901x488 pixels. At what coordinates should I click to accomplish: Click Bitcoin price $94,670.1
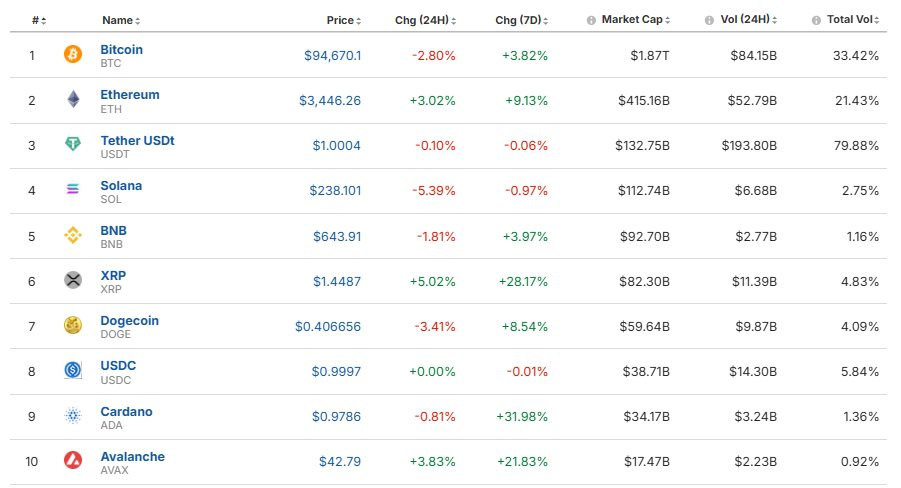pos(333,56)
